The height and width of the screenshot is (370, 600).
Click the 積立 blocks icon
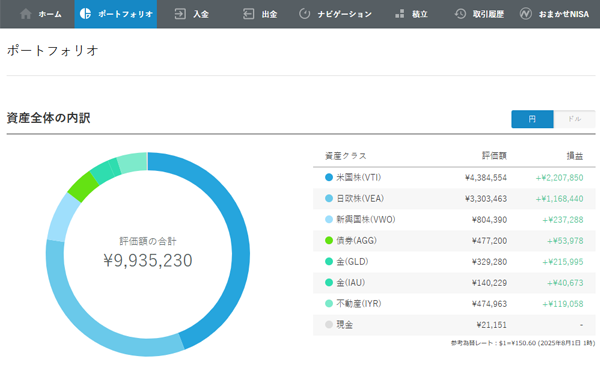(399, 14)
